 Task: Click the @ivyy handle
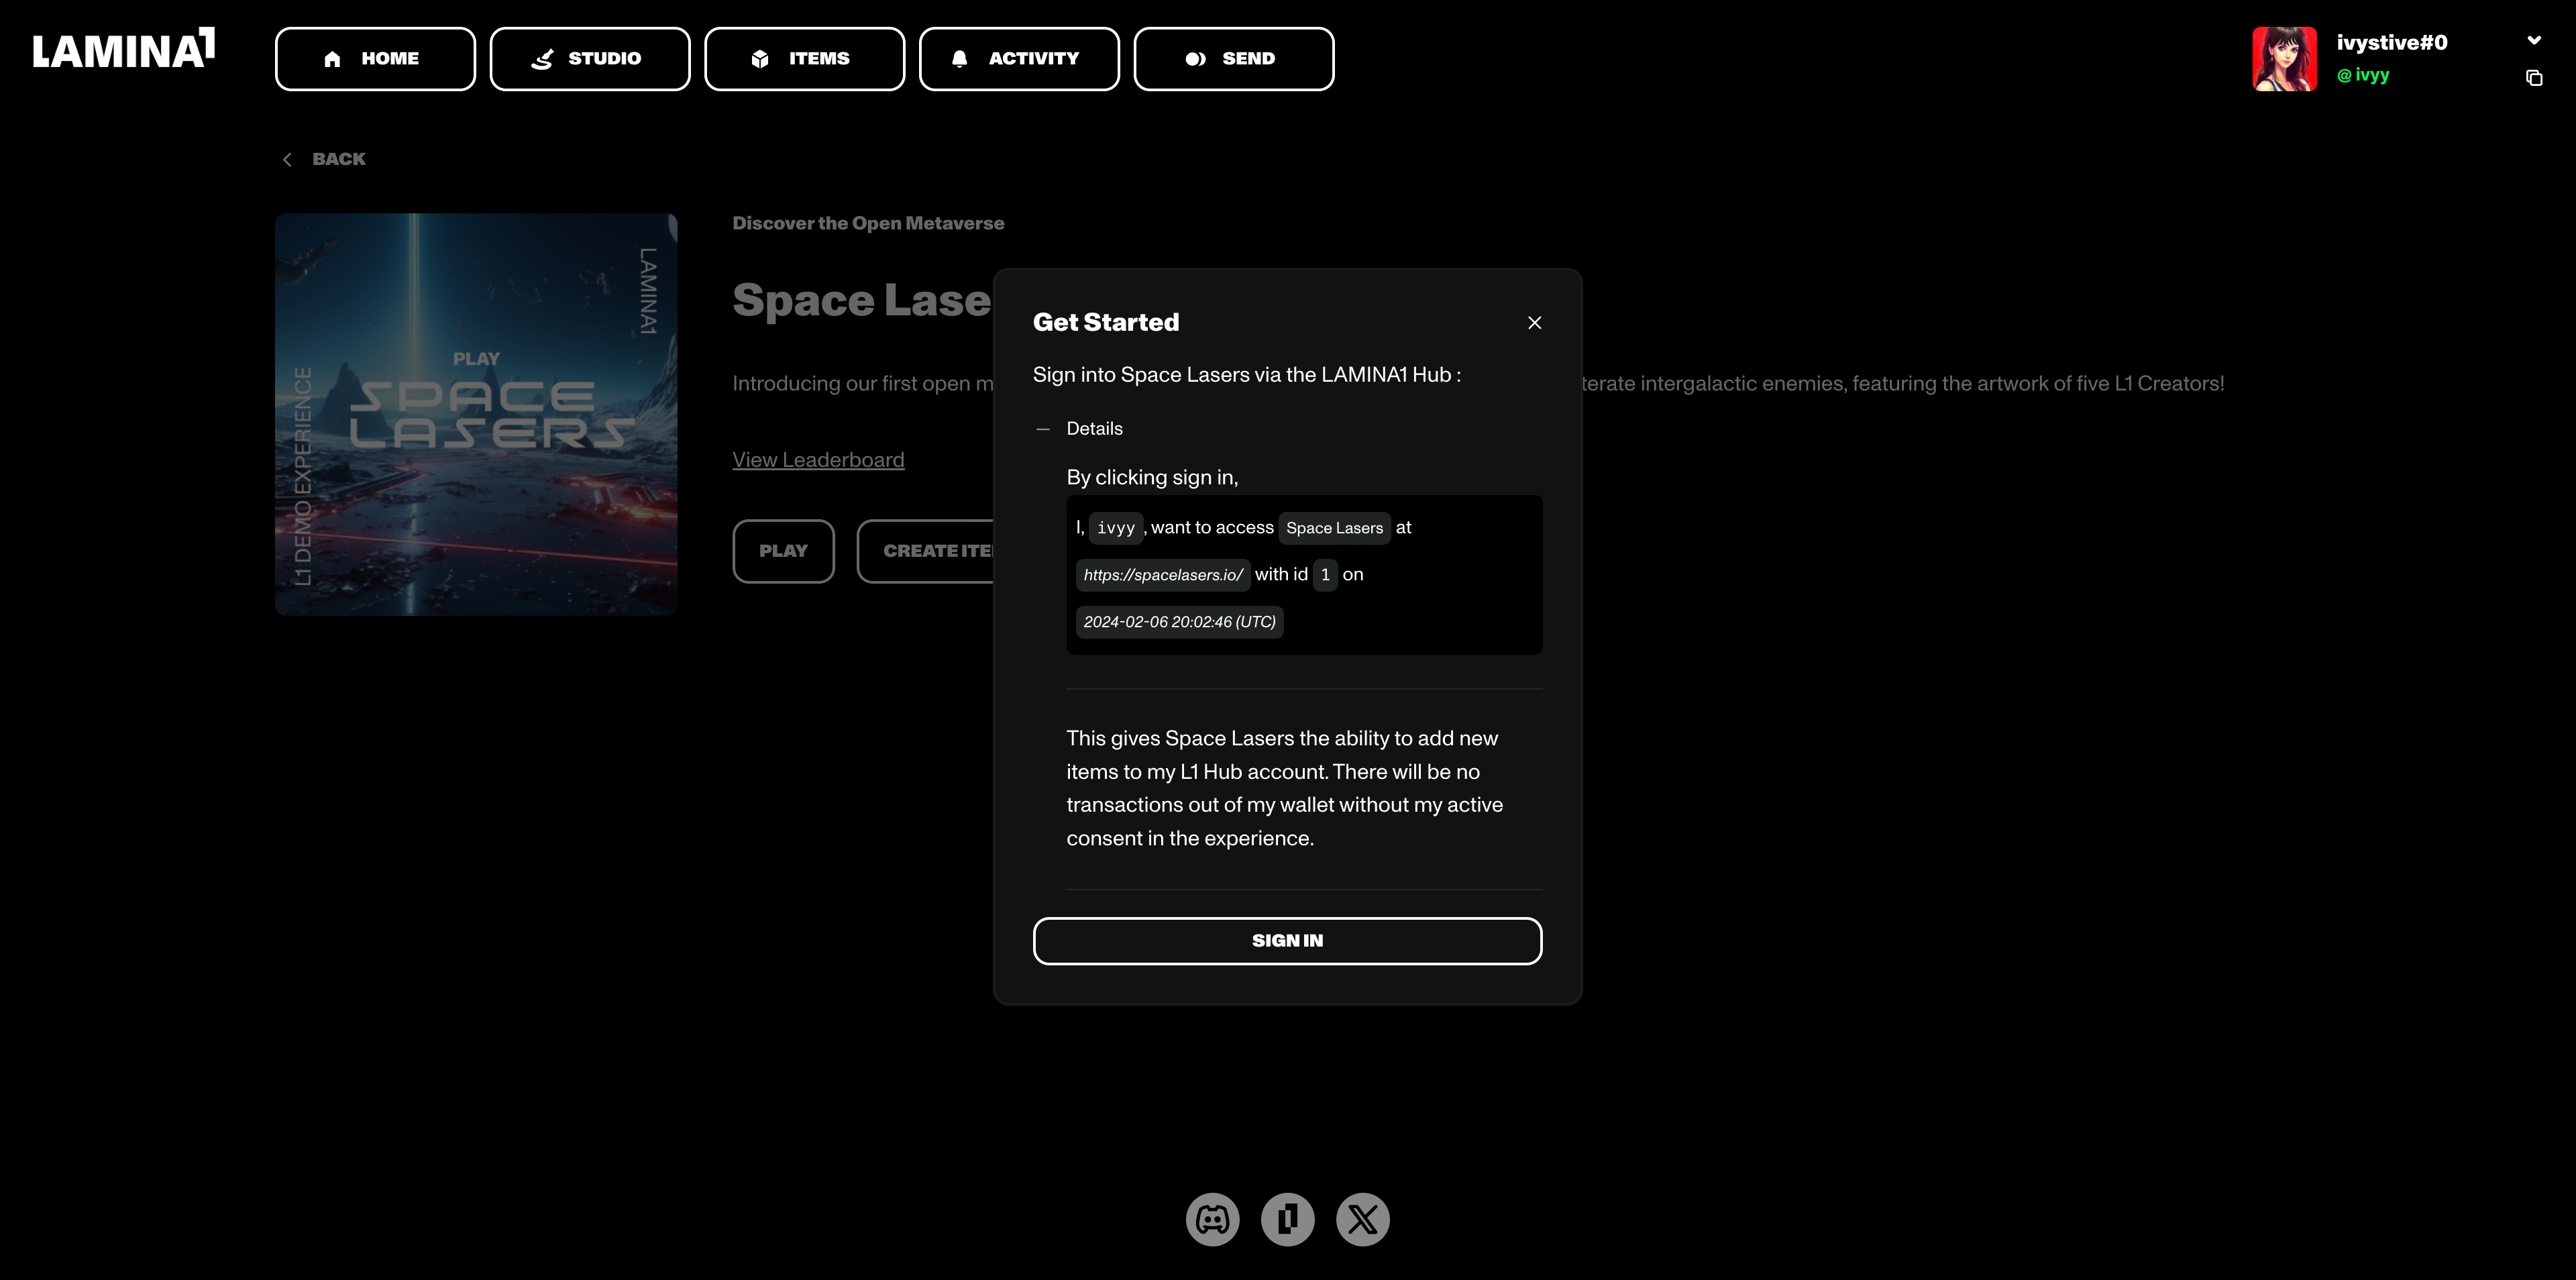[2363, 75]
